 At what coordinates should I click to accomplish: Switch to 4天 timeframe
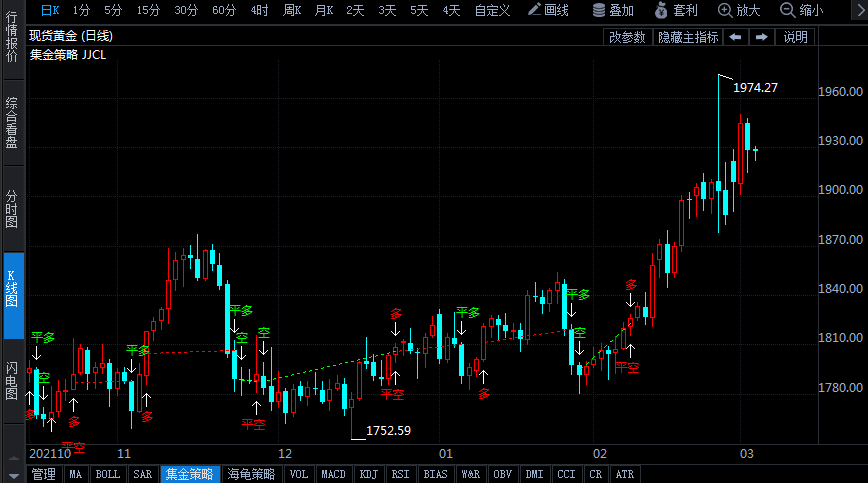451,10
